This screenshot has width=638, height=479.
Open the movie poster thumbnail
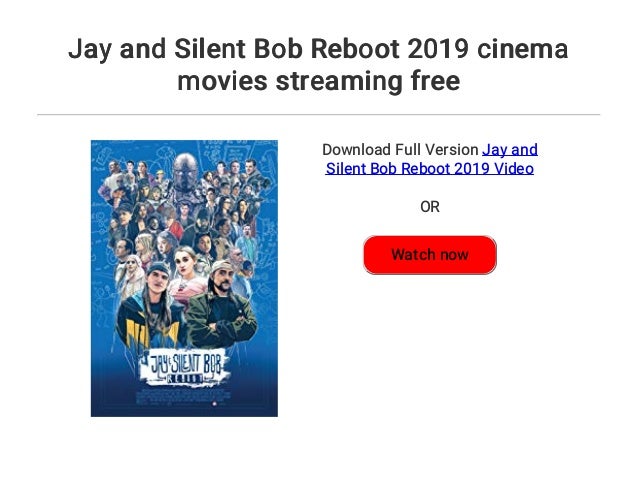pos(184,278)
